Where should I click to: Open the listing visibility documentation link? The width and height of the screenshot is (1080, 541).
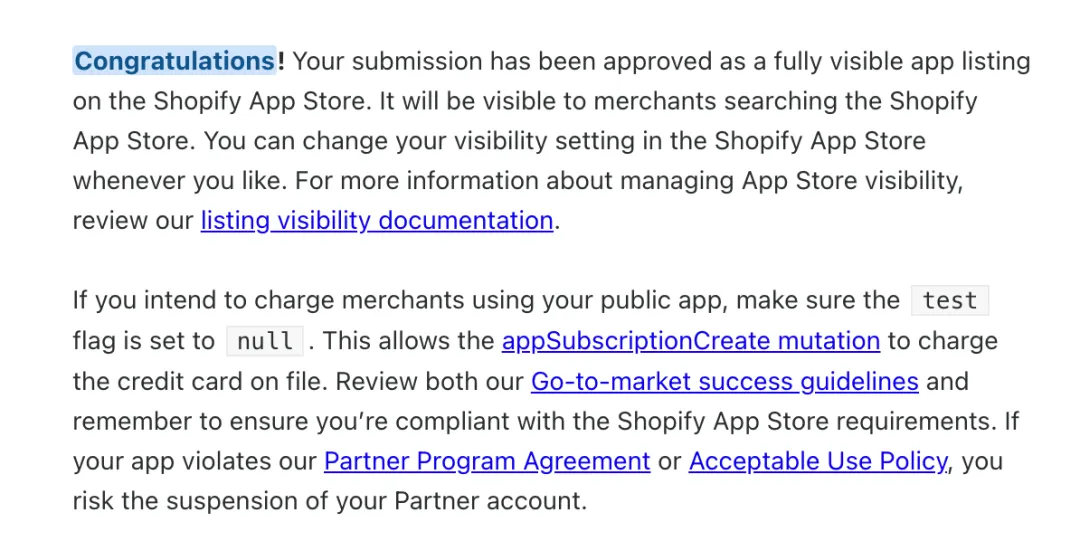click(376, 220)
